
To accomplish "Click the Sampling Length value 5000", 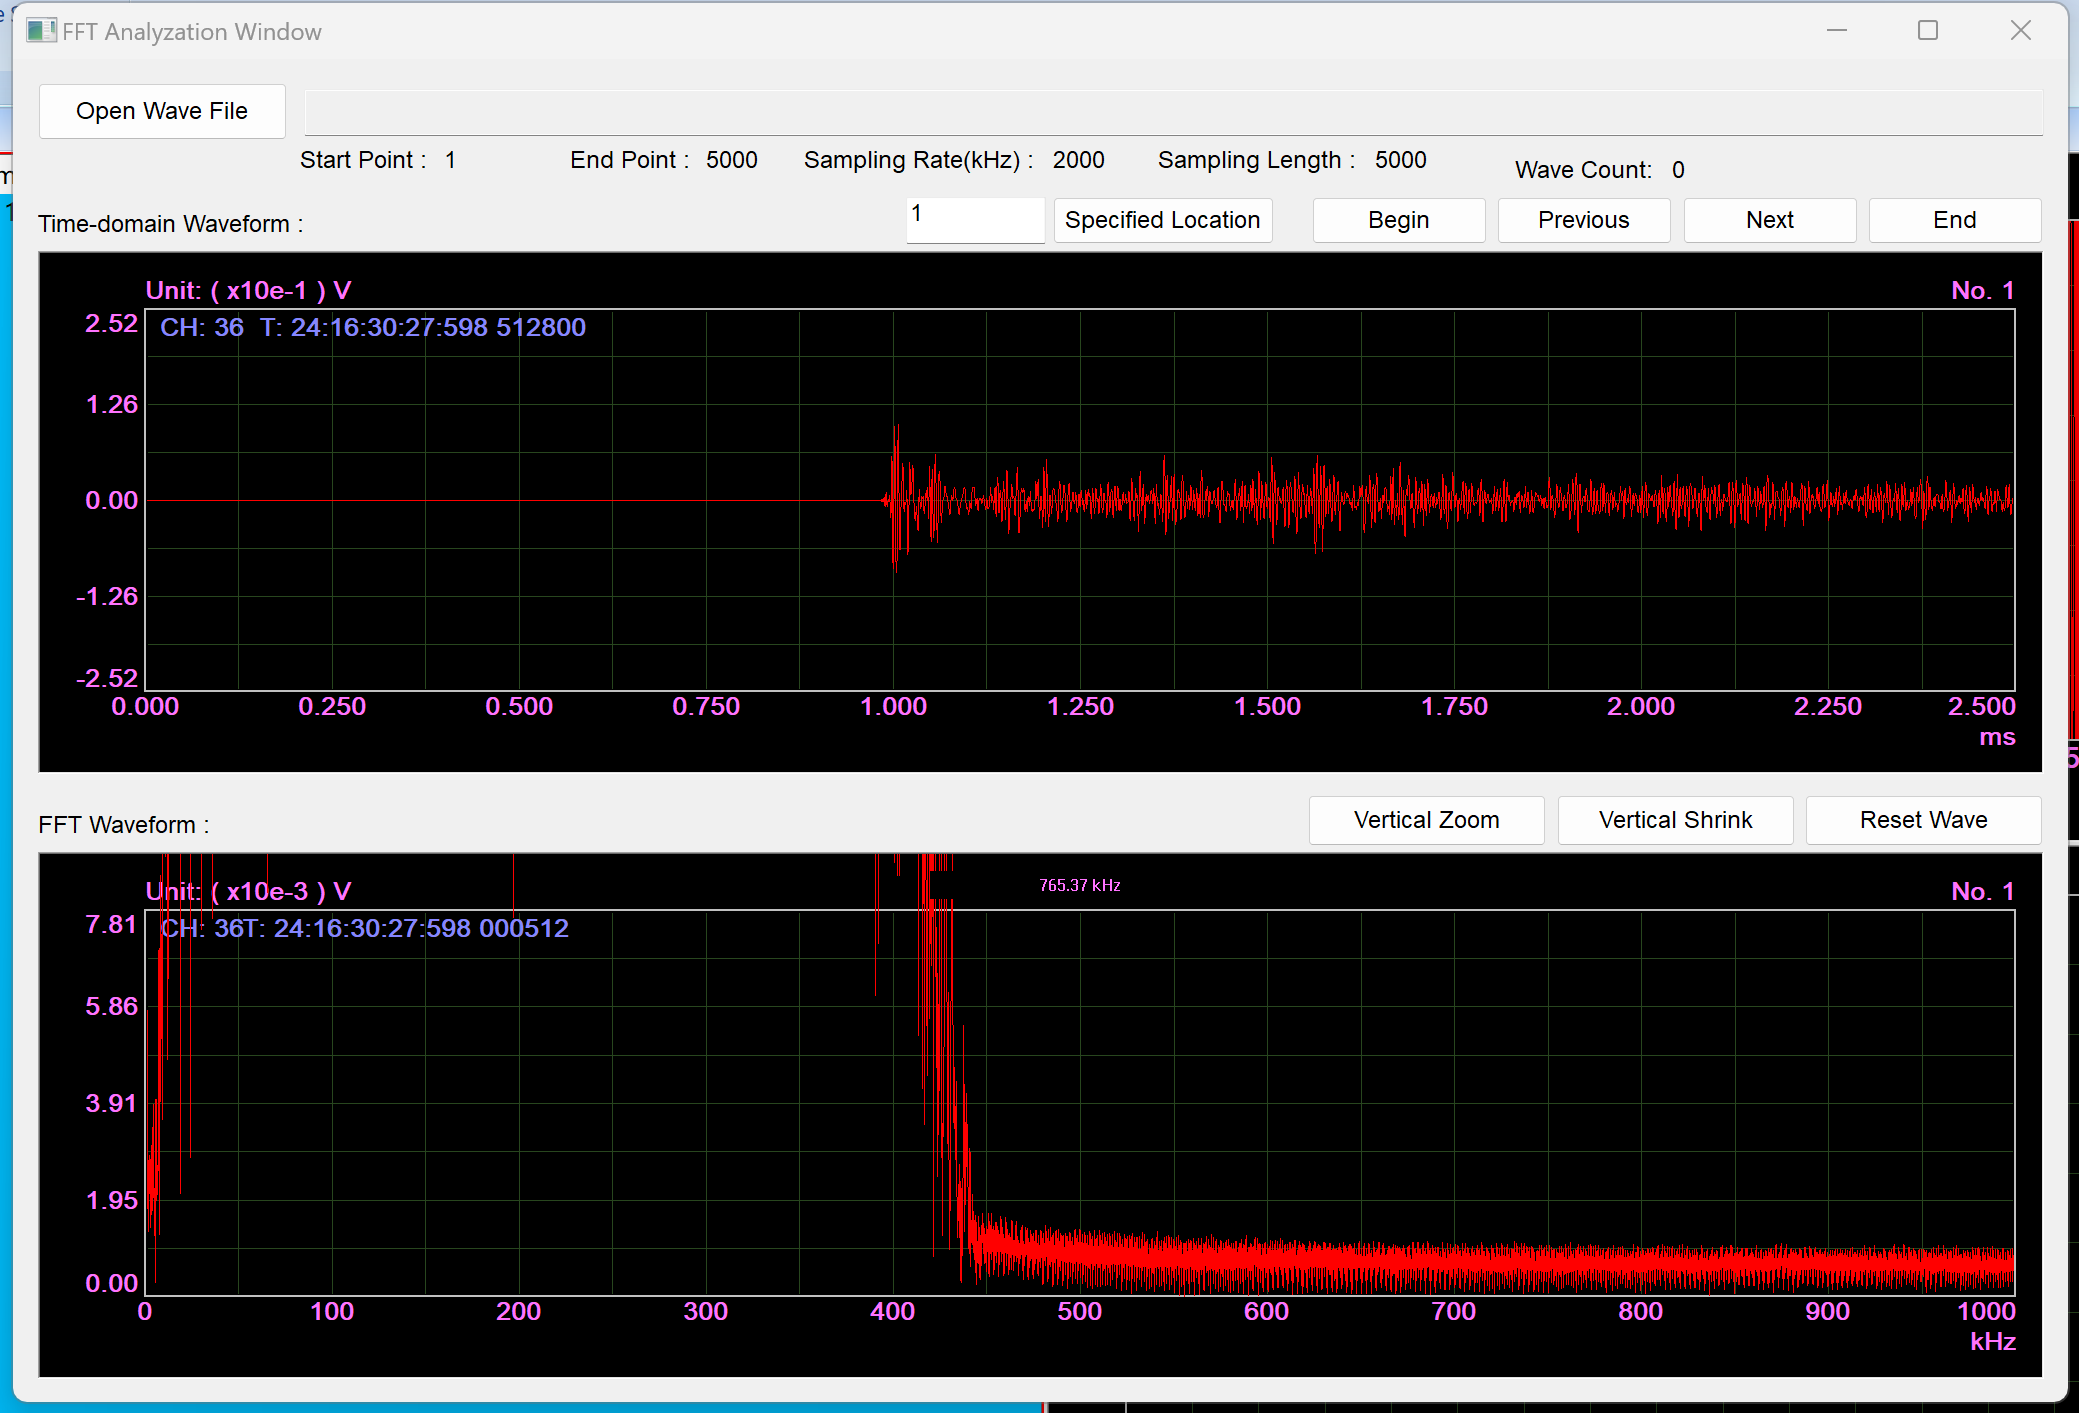I will [x=1401, y=160].
